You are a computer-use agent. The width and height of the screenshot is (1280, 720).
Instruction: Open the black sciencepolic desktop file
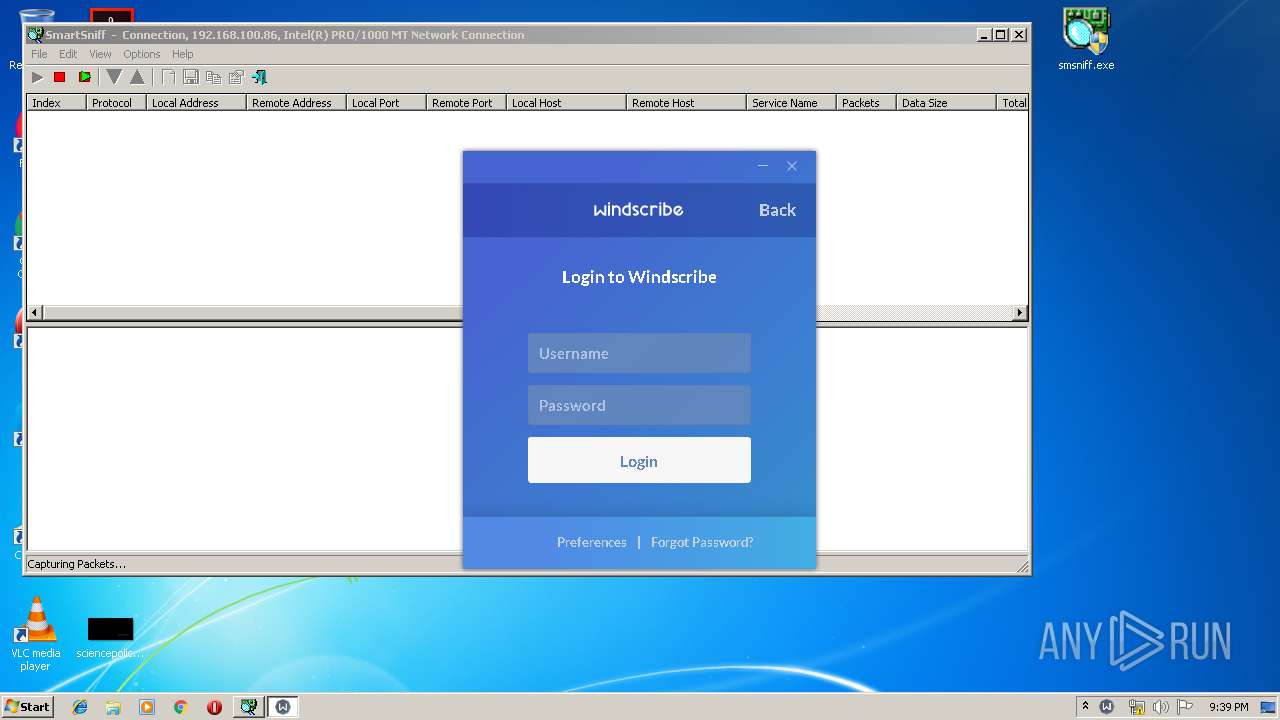tap(110, 638)
